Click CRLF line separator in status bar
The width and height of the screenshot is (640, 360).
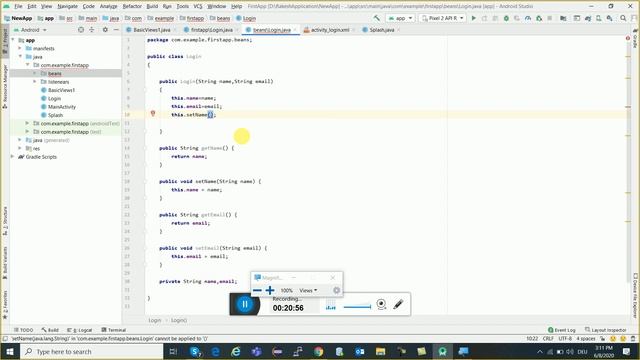coord(548,339)
